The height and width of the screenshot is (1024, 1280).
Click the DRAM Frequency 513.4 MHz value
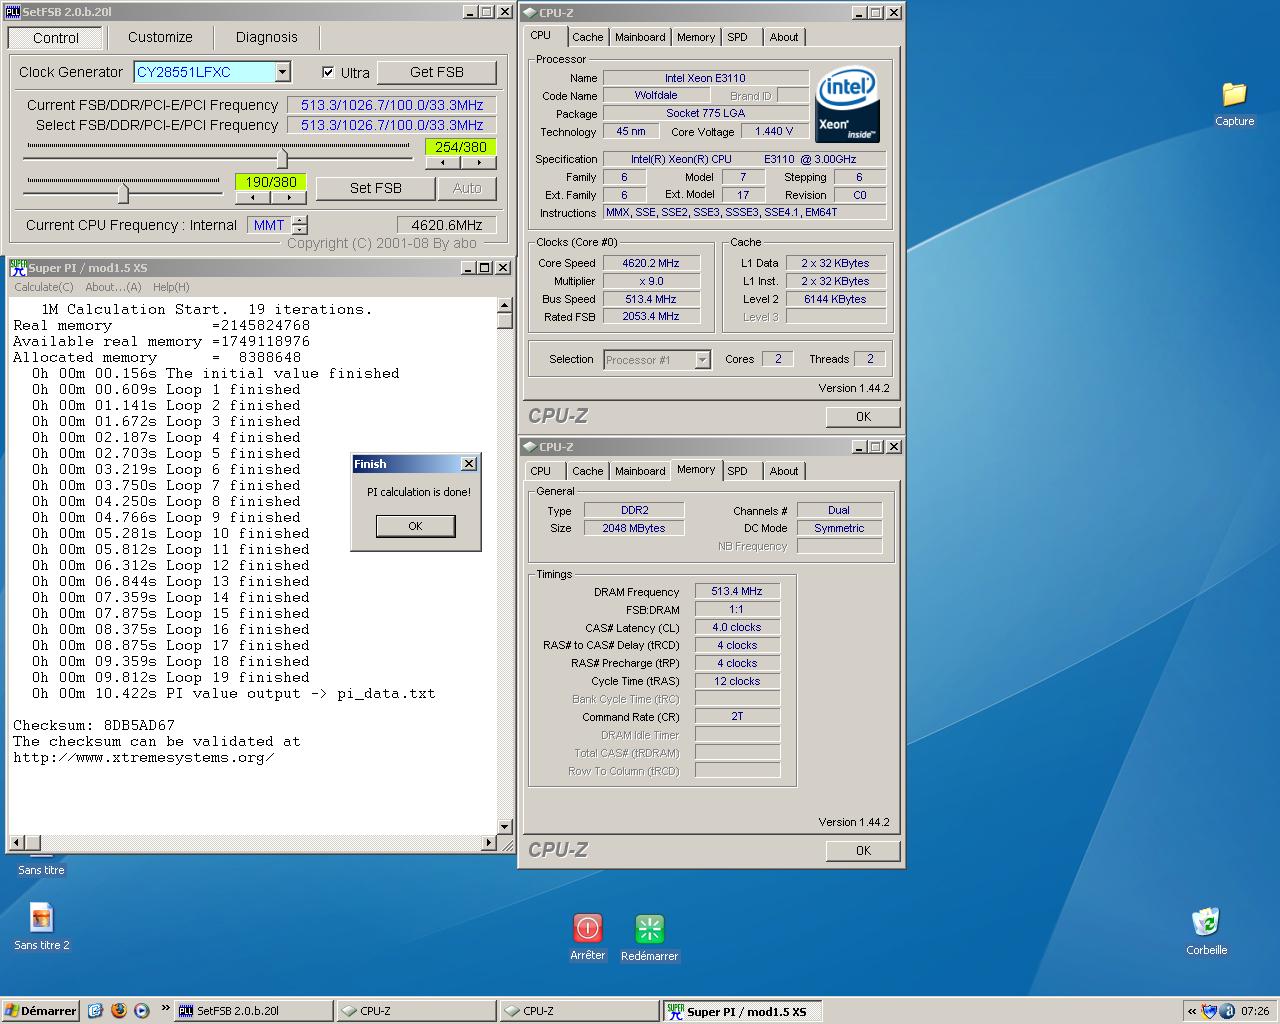point(737,591)
